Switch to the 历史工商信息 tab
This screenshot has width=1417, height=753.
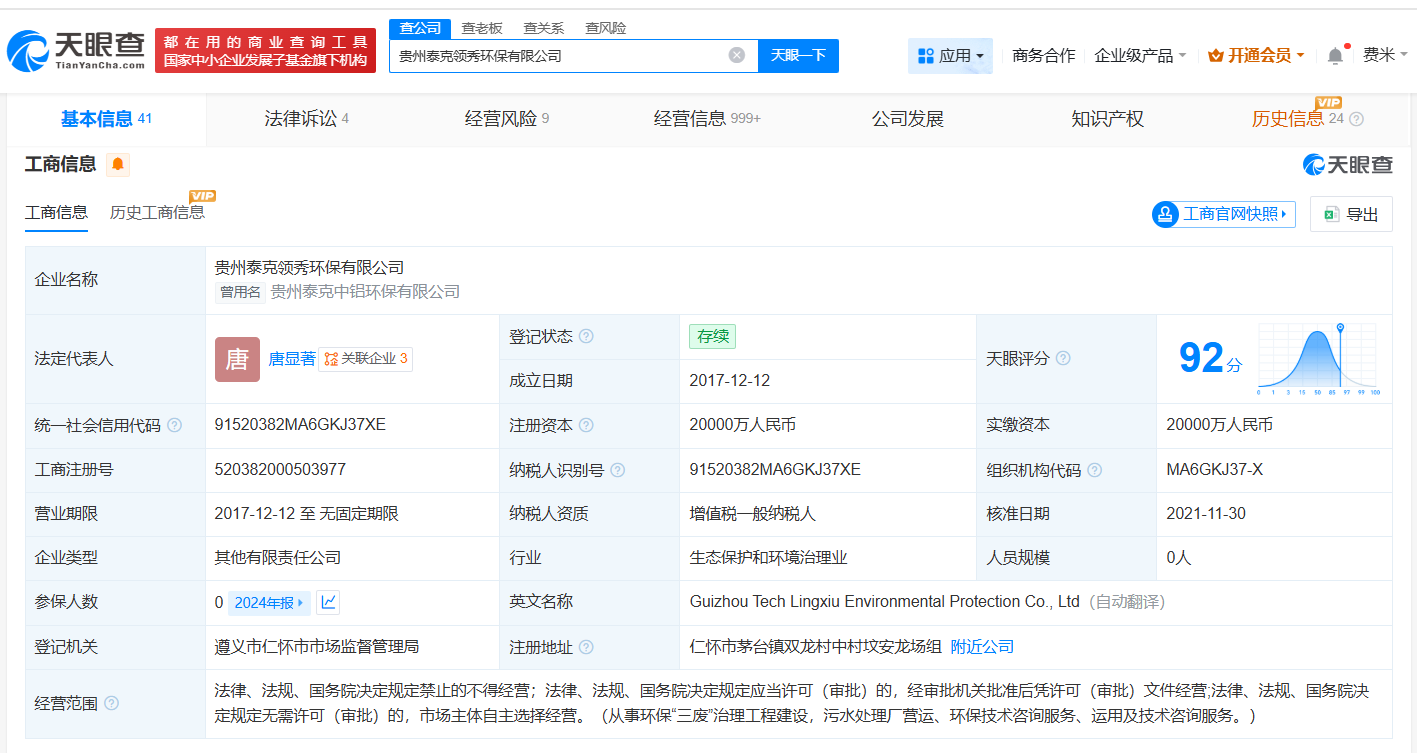(158, 213)
